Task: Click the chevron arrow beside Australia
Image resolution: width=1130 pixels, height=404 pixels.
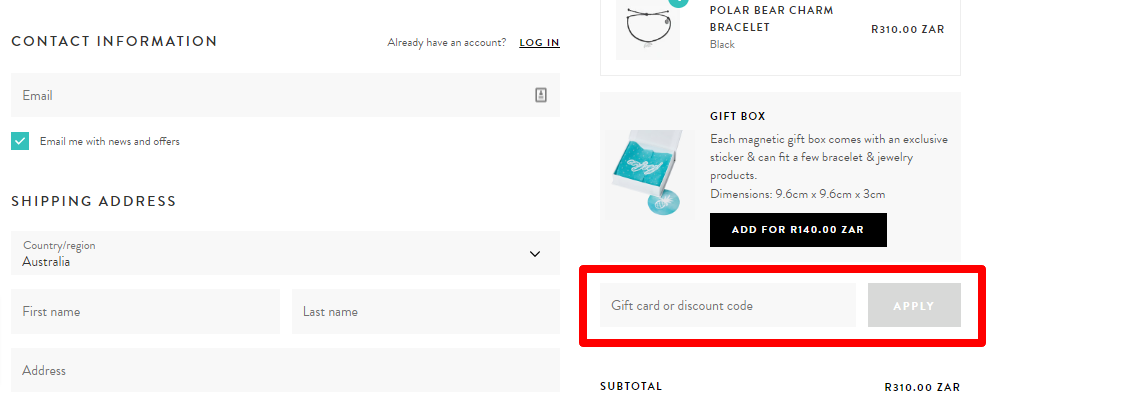Action: [x=534, y=254]
